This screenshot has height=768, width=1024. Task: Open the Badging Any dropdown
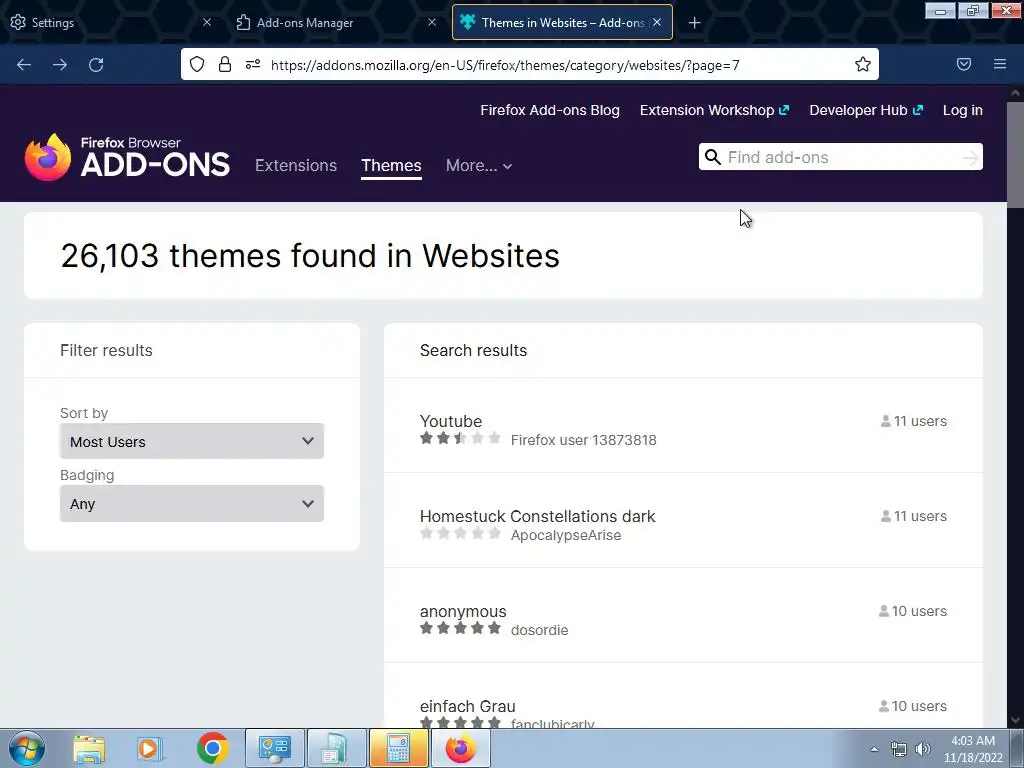(x=192, y=504)
